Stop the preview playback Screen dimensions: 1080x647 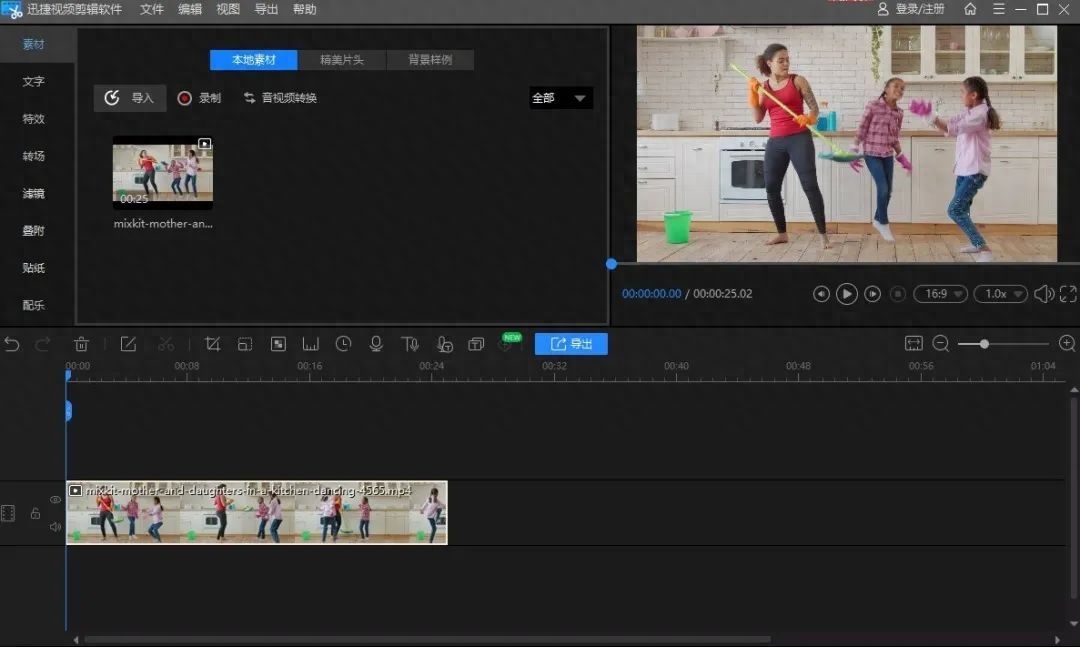pyautogui.click(x=897, y=294)
